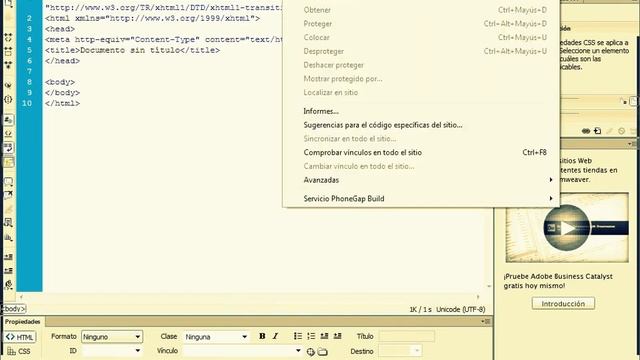Click the ordered list icon in Propiedades
Image resolution: width=640 pixels, height=360 pixels.
point(311,336)
